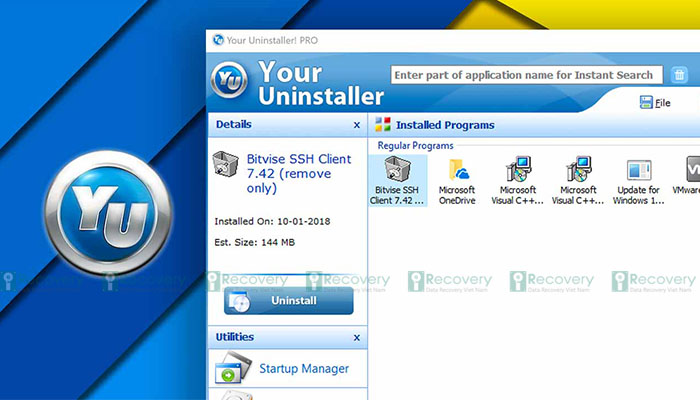Click the Installed Programs header icon
This screenshot has height=400, width=700.
(383, 125)
